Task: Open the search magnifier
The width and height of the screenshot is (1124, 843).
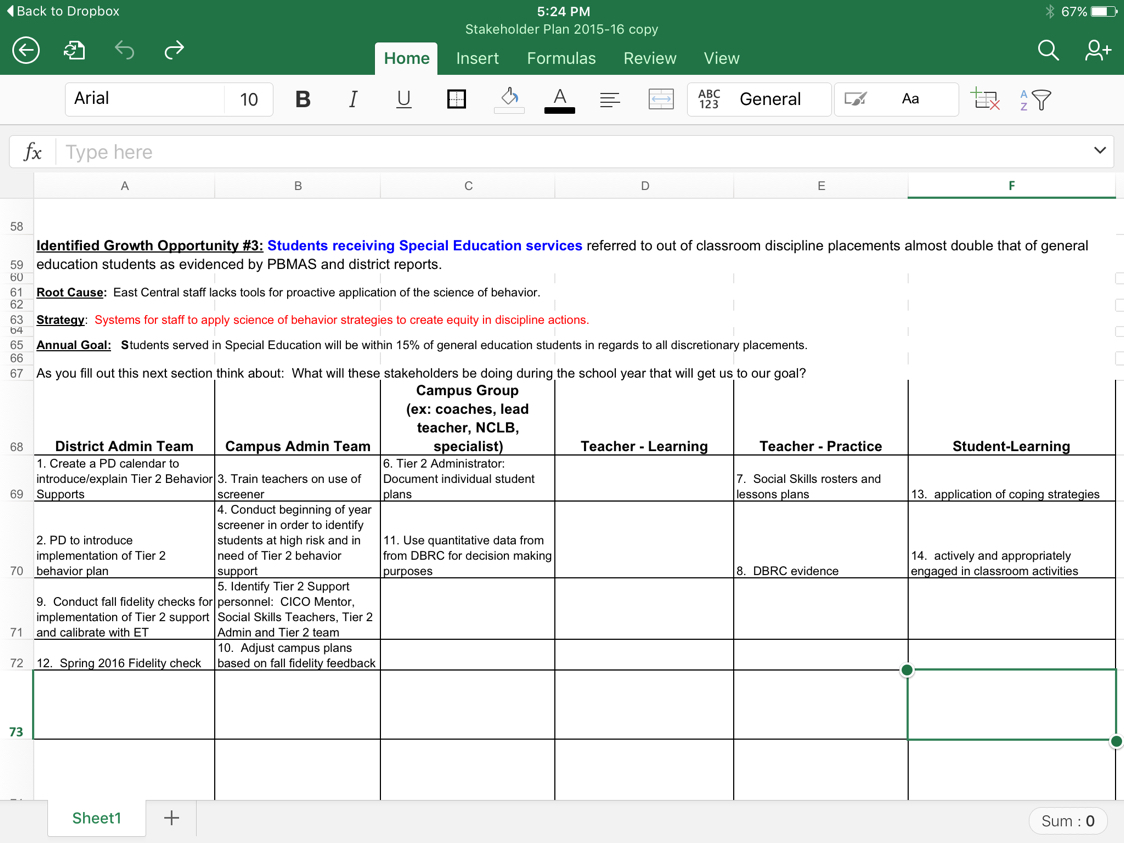Action: point(1047,50)
